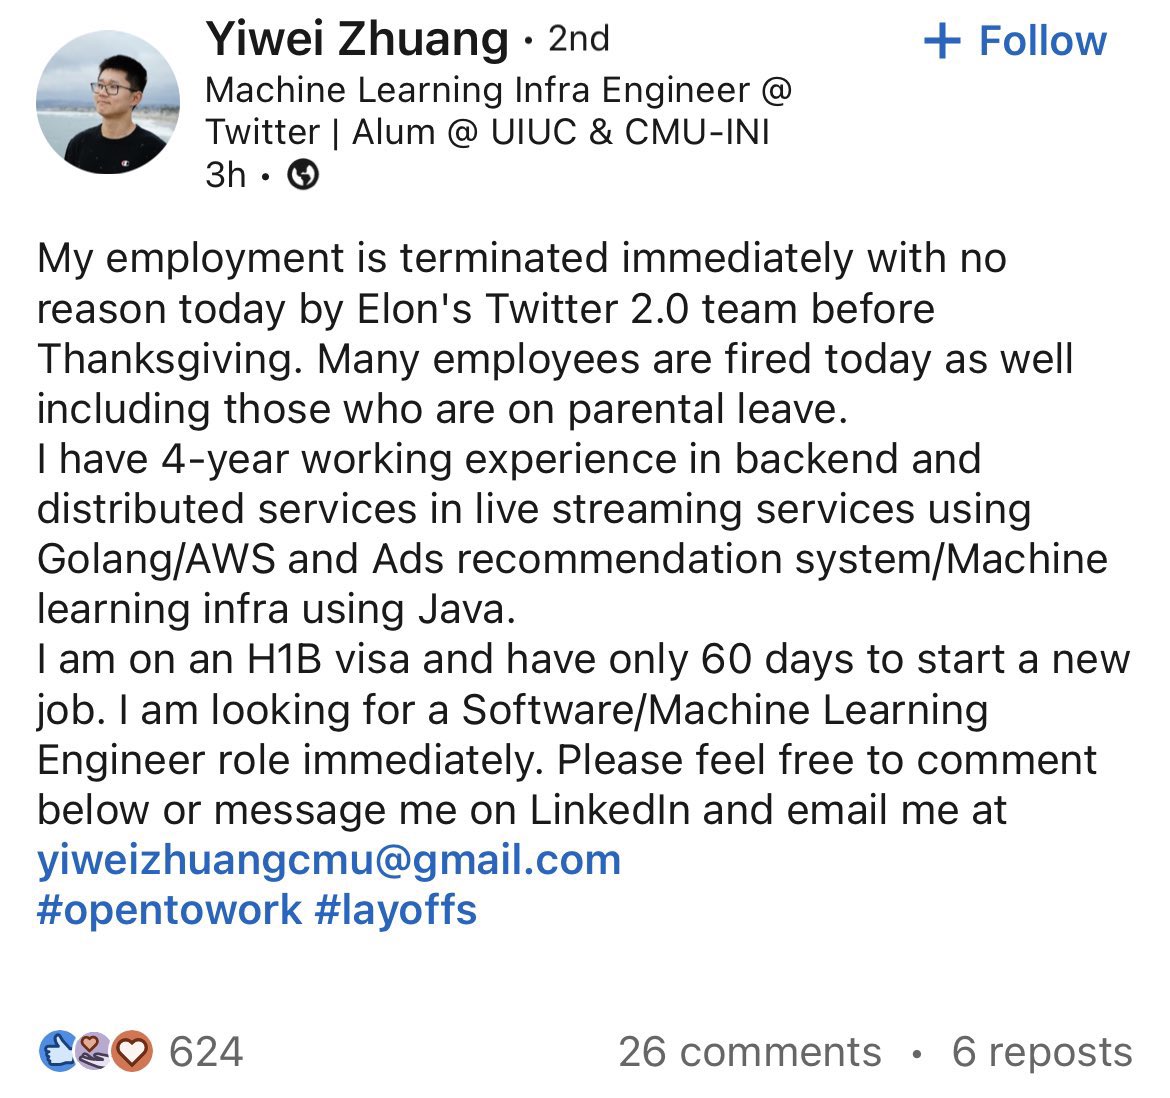This screenshot has width=1170, height=1098.
Task: Click the red heart love reaction icon
Action: click(x=132, y=1051)
